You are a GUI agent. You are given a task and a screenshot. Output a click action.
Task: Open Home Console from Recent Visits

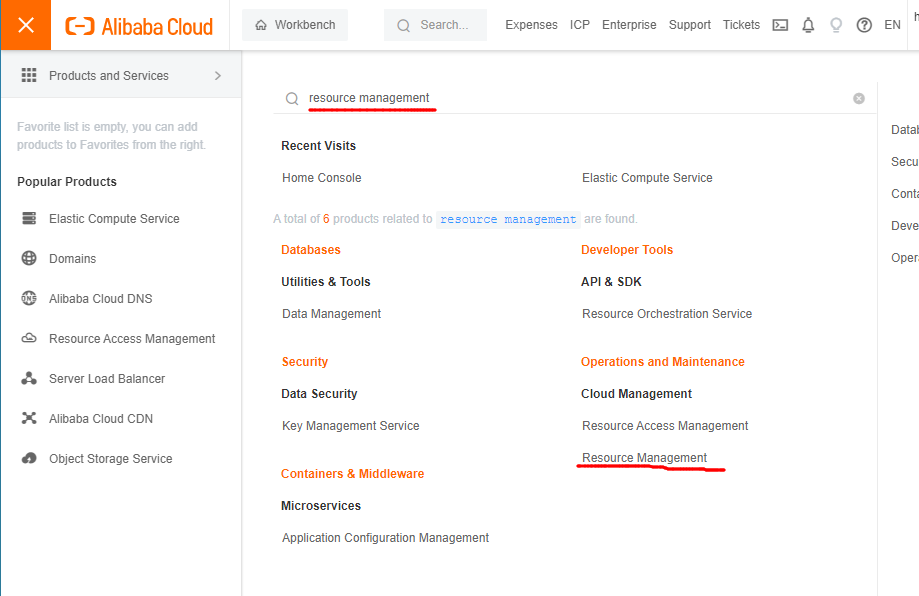(321, 178)
